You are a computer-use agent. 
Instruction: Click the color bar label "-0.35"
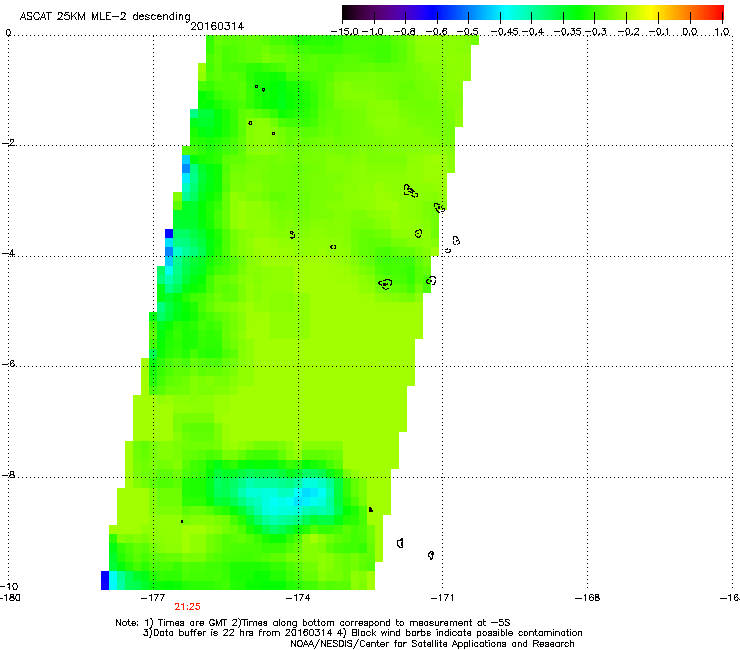click(568, 32)
